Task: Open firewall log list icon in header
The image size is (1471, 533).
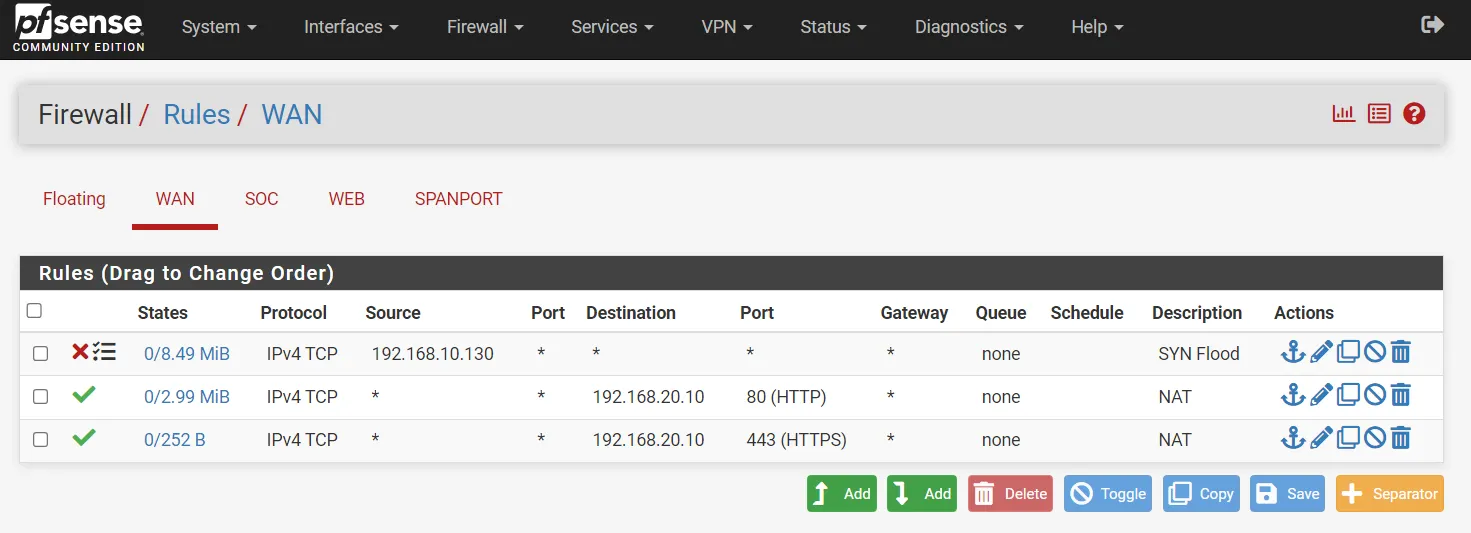Action: click(x=1379, y=114)
